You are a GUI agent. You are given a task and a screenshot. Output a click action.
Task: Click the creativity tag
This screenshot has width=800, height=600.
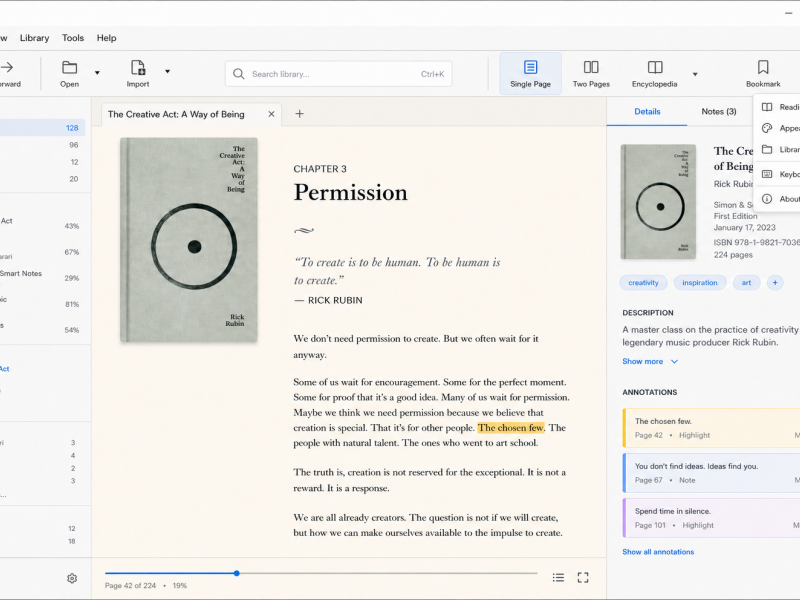643,283
